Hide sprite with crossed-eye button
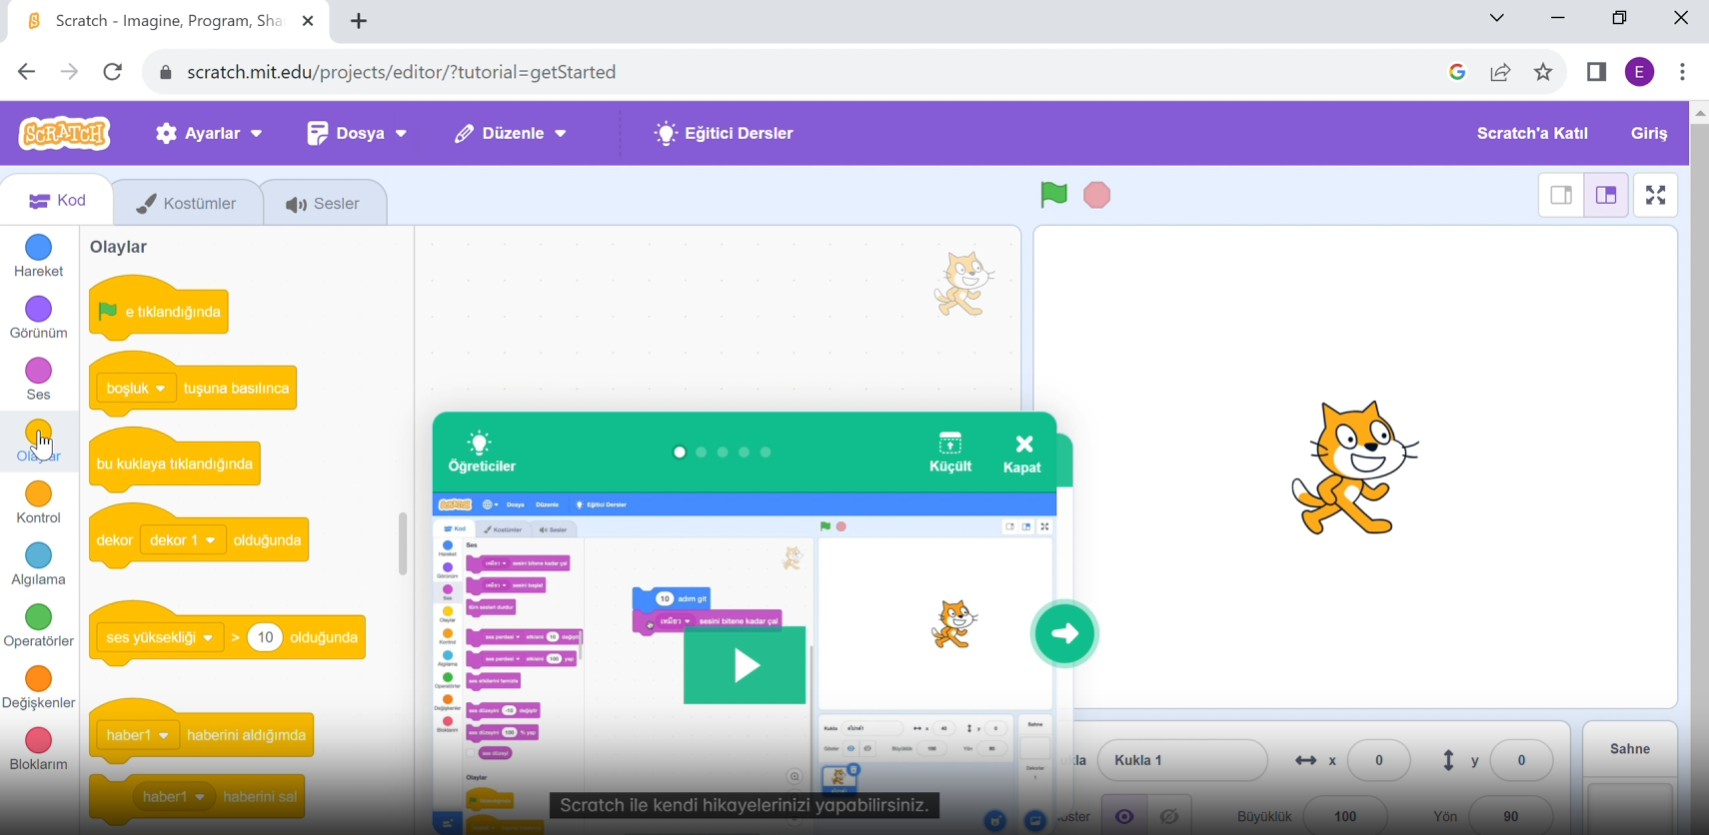1709x835 pixels. coord(1169,817)
